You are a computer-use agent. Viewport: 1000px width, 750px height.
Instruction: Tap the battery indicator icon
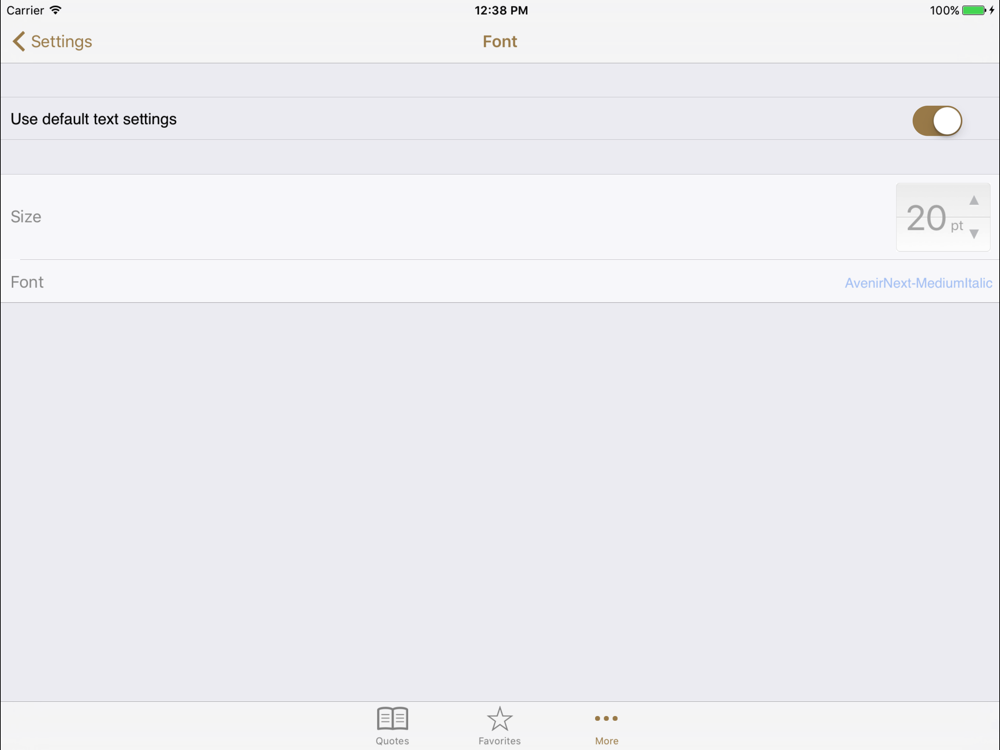coord(974,10)
